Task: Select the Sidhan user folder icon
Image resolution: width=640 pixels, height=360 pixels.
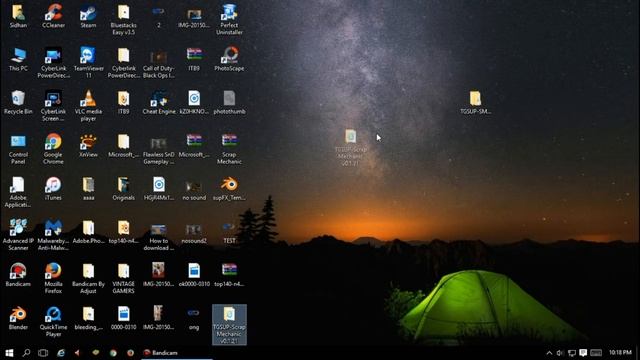Action: [x=18, y=16]
